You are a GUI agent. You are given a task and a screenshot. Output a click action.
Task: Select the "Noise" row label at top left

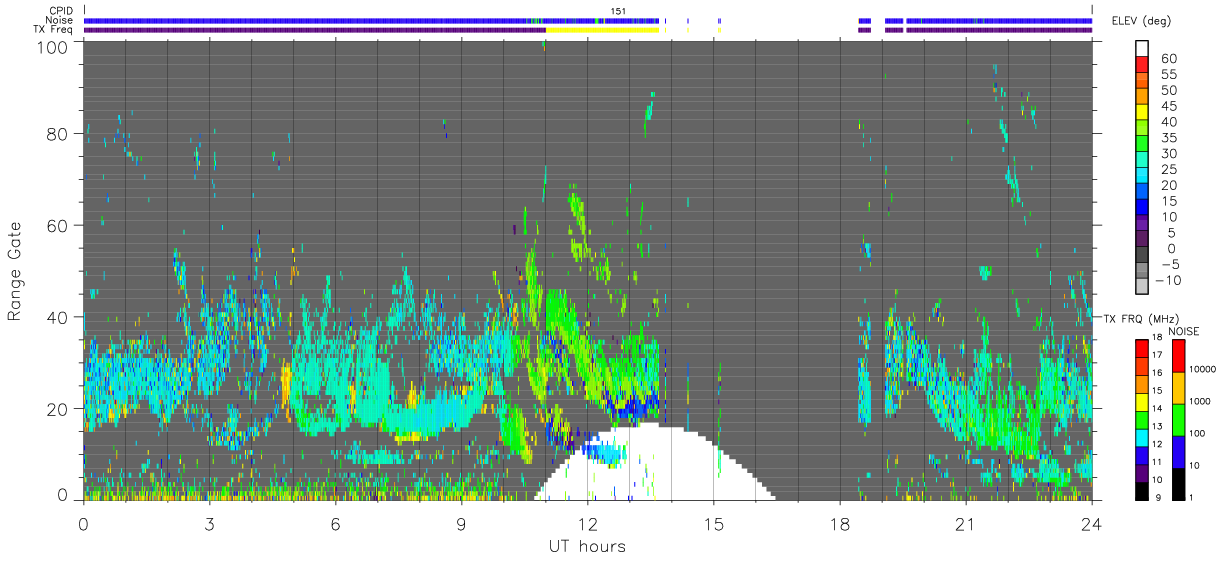coord(60,20)
